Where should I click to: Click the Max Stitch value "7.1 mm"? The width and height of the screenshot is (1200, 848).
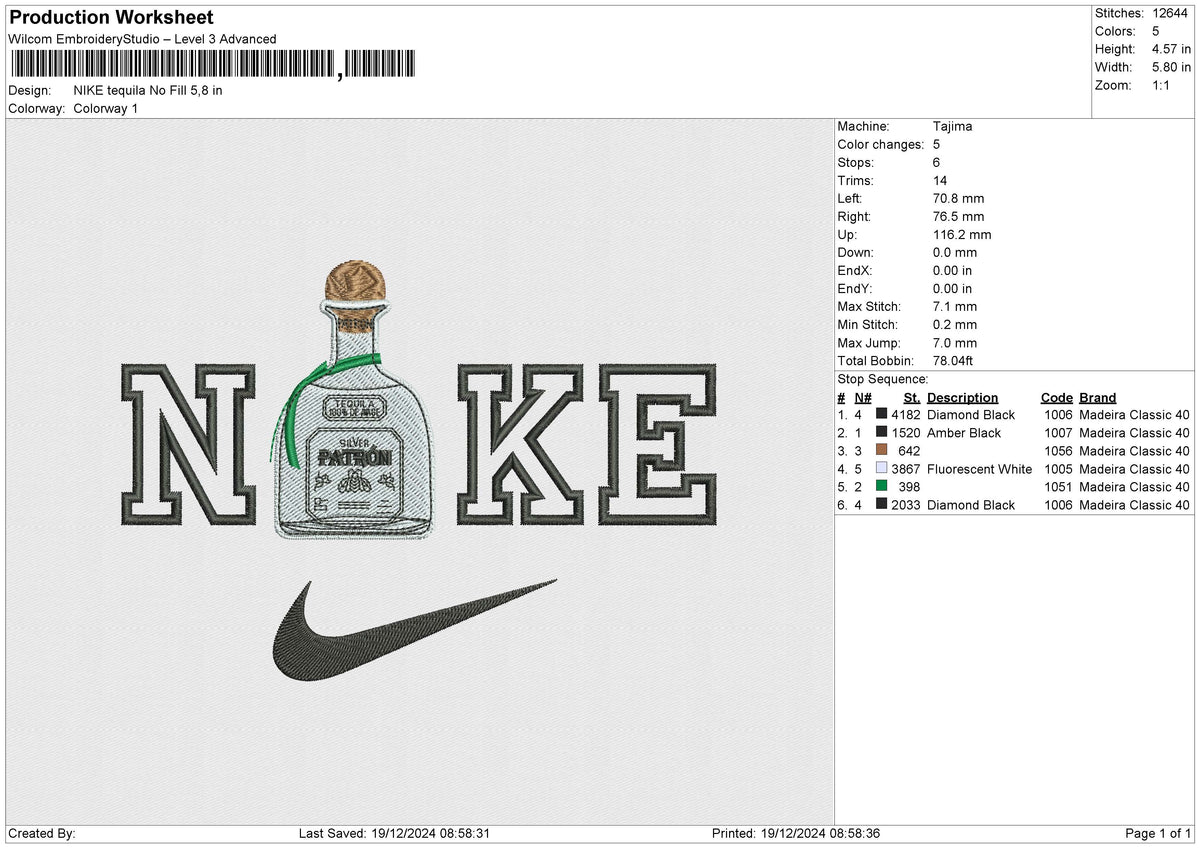pos(954,306)
